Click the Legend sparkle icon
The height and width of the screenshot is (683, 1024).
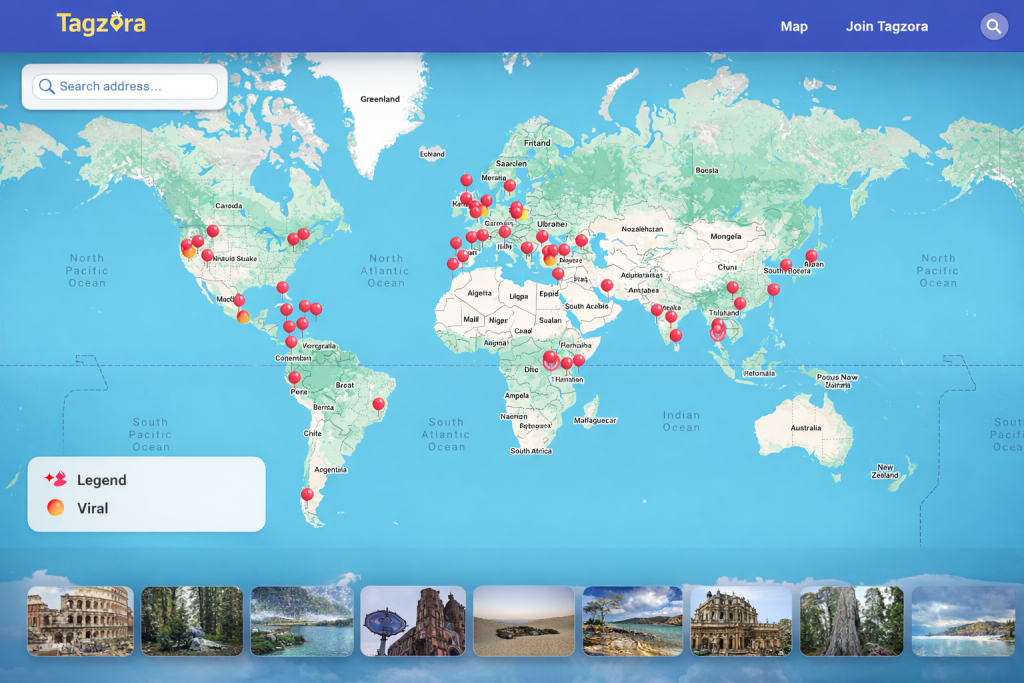55,480
